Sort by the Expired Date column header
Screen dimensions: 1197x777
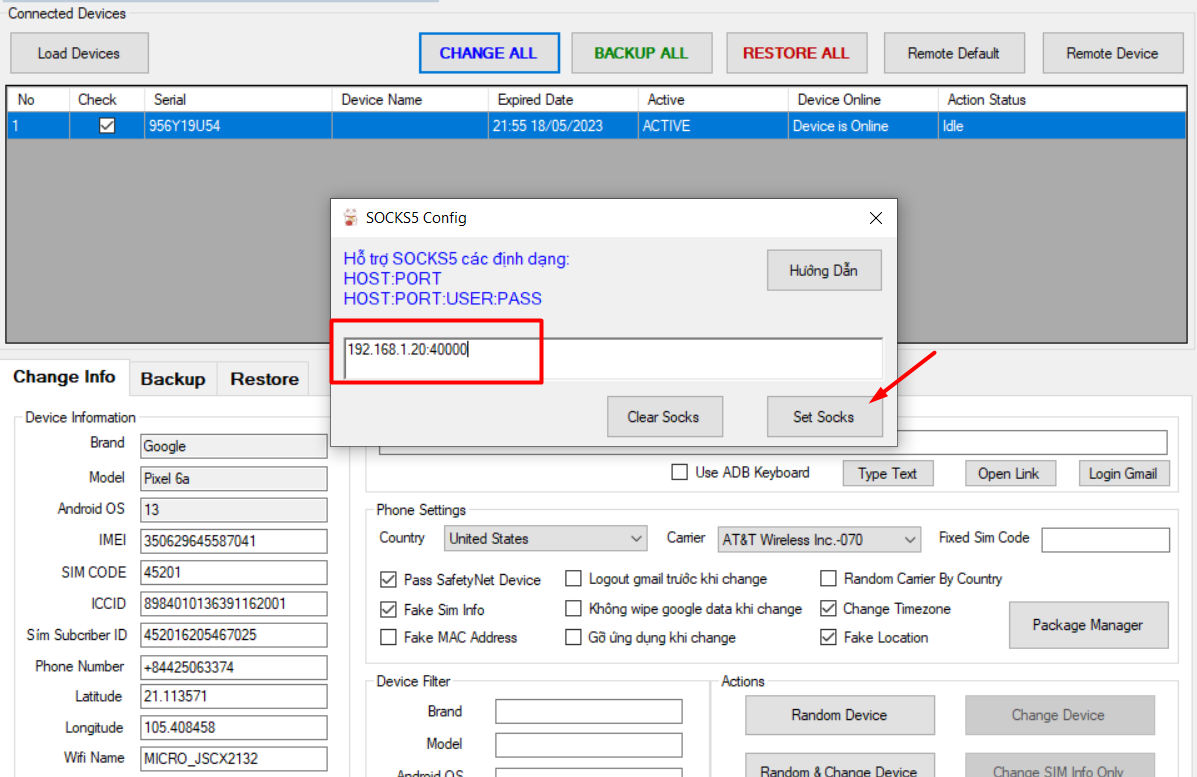tap(563, 100)
